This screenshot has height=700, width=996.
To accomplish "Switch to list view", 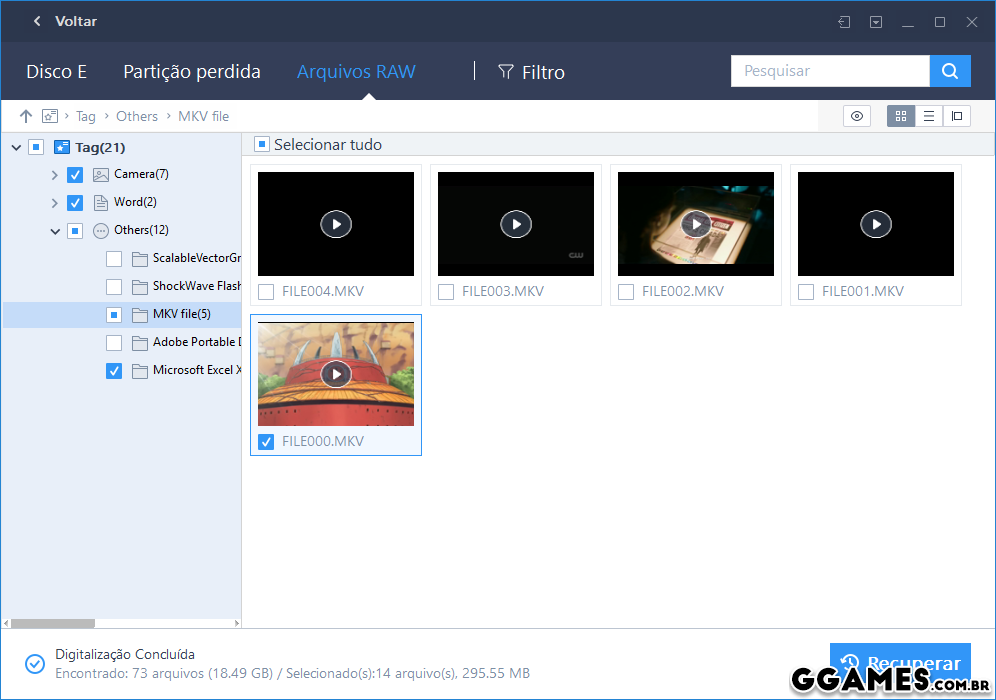I will pyautogui.click(x=929, y=116).
